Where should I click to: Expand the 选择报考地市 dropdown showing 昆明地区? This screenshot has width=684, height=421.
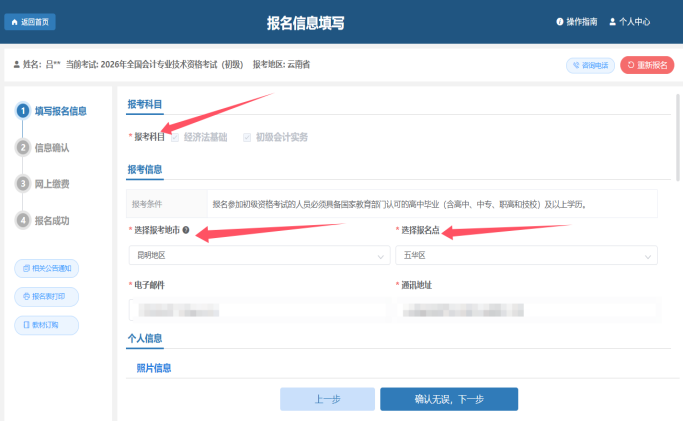coord(258,256)
